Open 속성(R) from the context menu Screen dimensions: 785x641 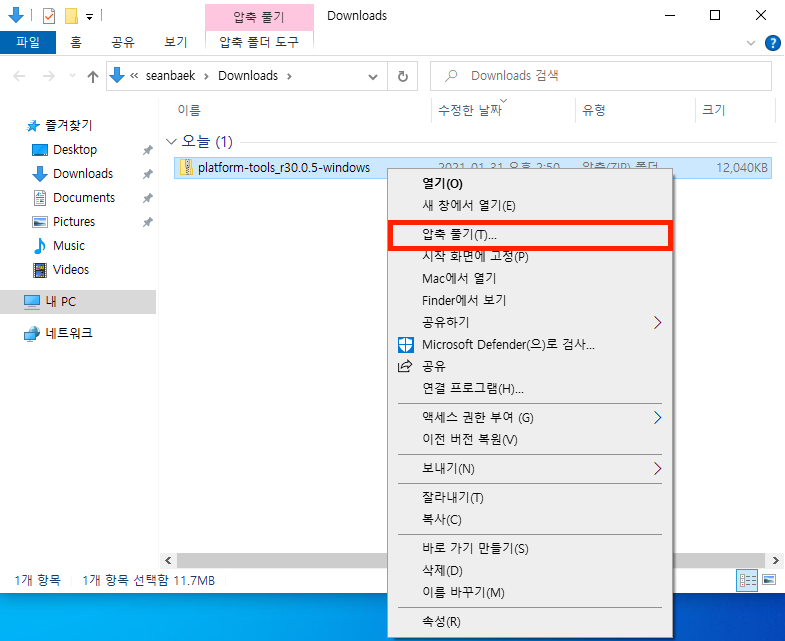point(530,622)
